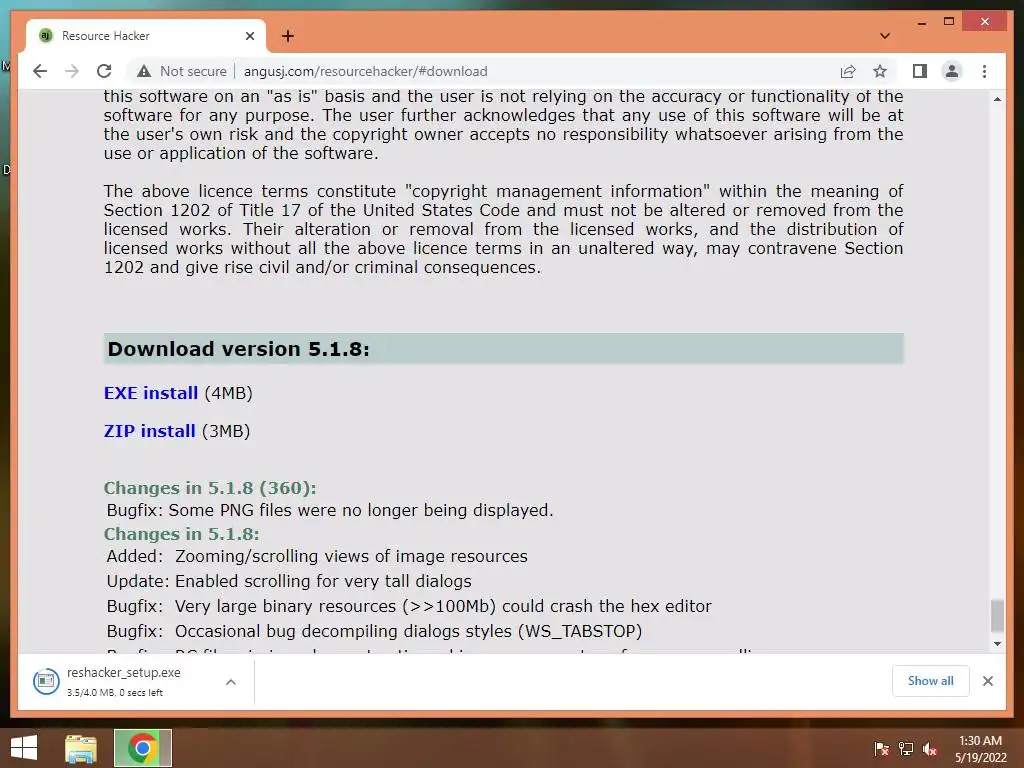
Task: Click the page scrollbar up arrow
Action: 997,99
